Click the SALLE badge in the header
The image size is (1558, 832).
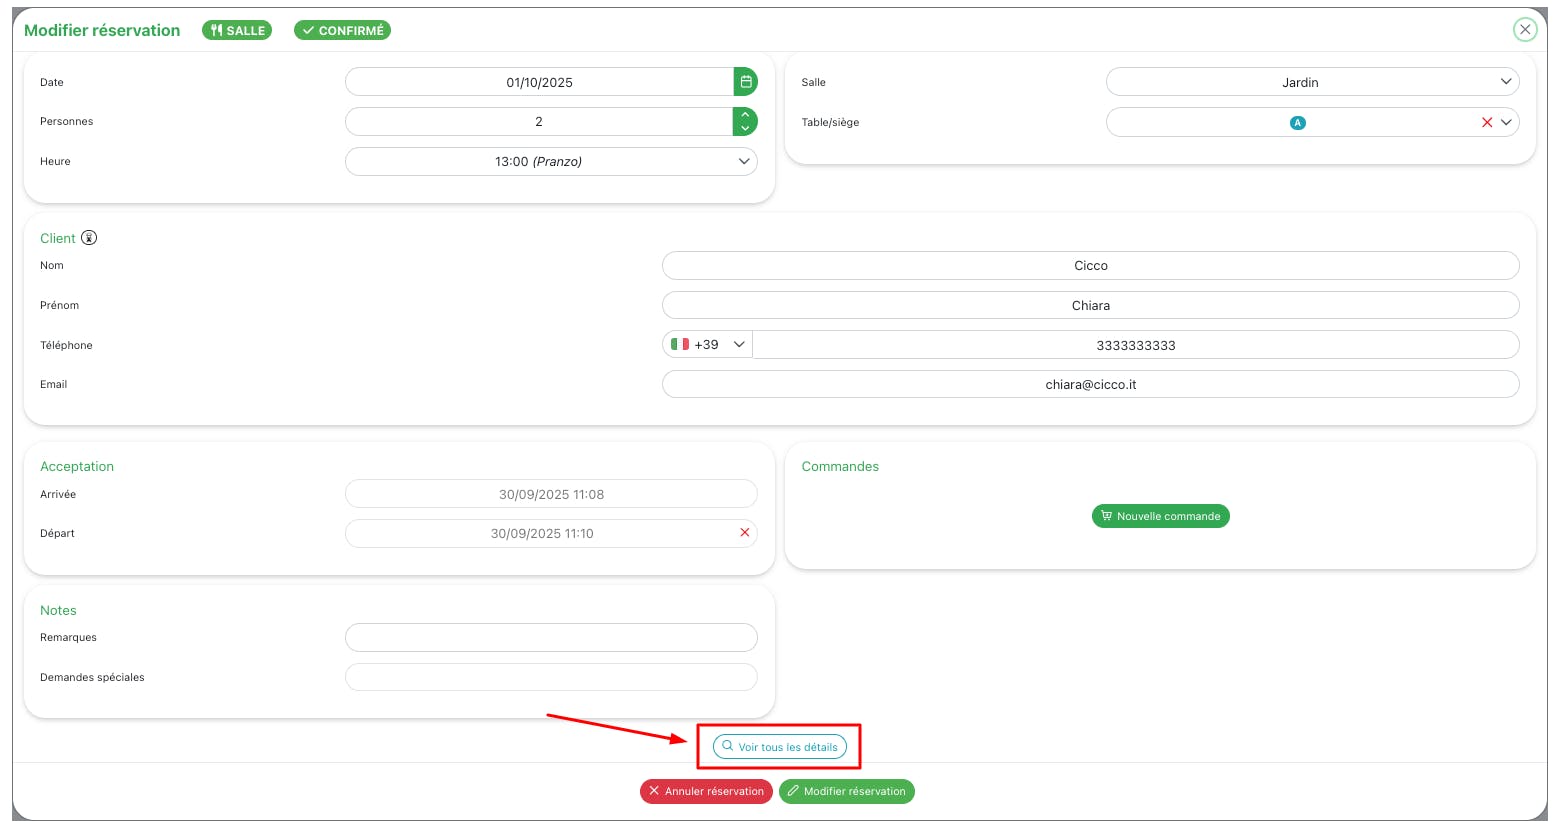tap(237, 30)
